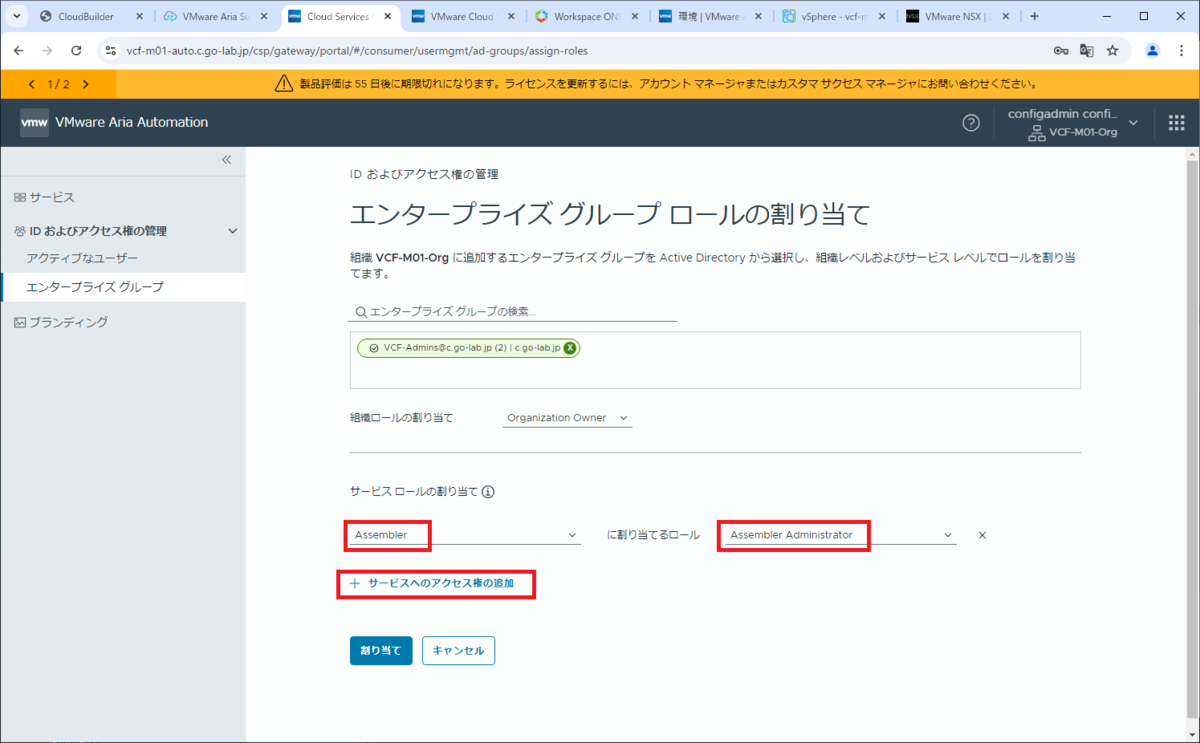
Task: Switch to the 環境 VMware tab
Action: click(x=711, y=17)
